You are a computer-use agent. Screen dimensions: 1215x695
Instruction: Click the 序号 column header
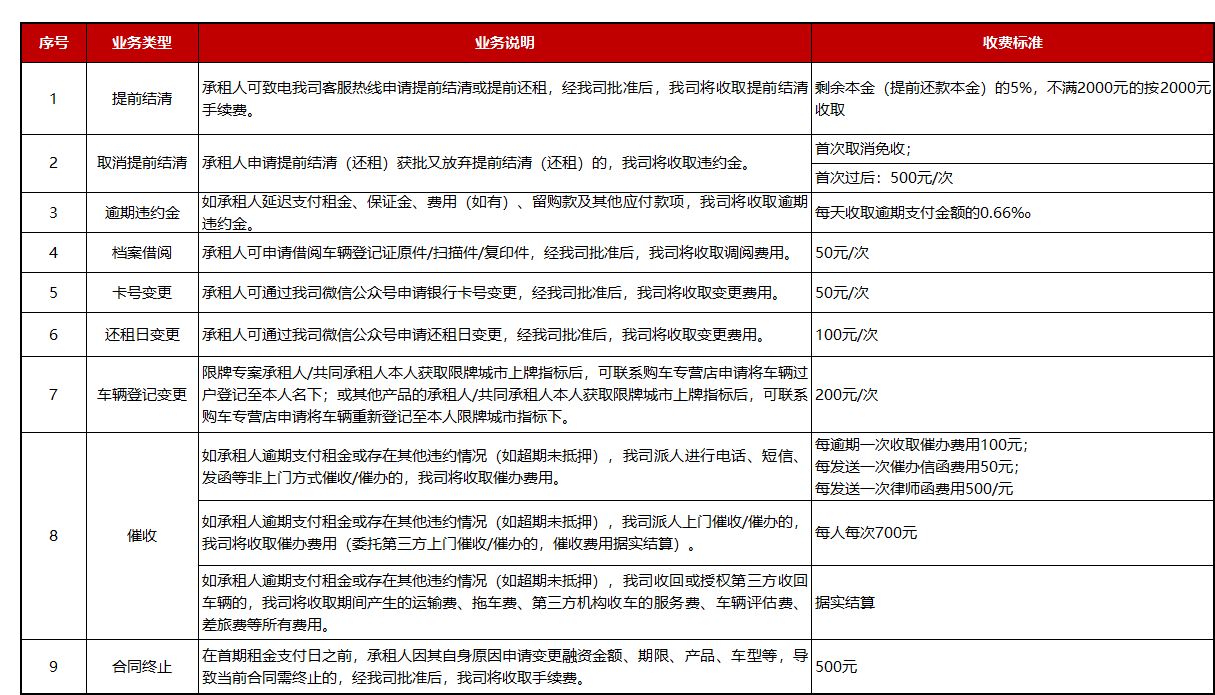point(53,43)
